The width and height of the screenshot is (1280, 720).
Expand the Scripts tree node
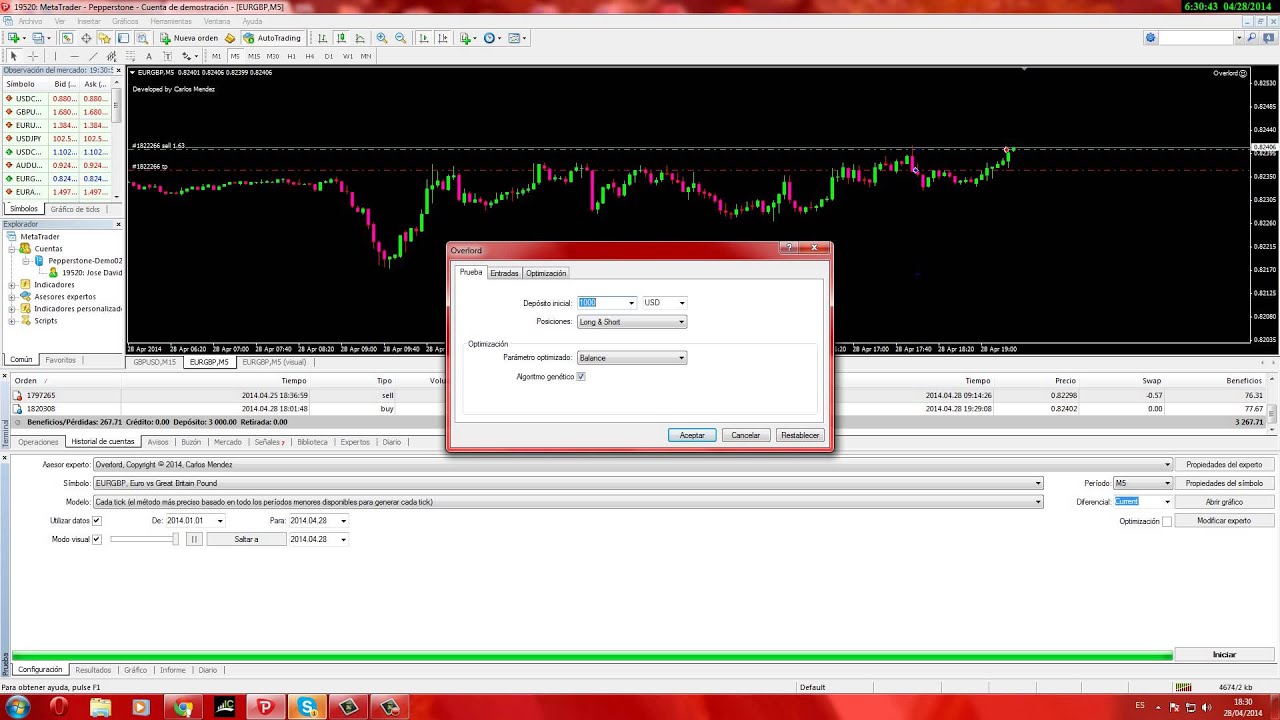pyautogui.click(x=12, y=321)
